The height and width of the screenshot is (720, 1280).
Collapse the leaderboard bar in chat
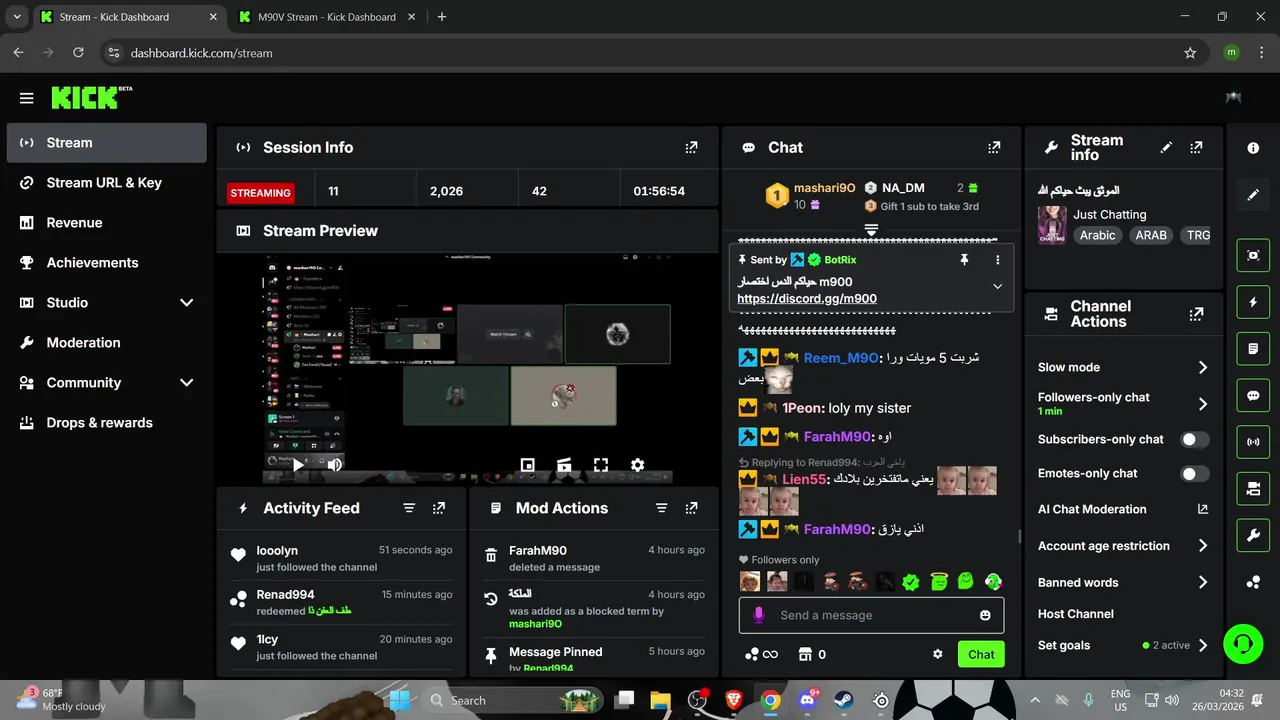pos(871,230)
